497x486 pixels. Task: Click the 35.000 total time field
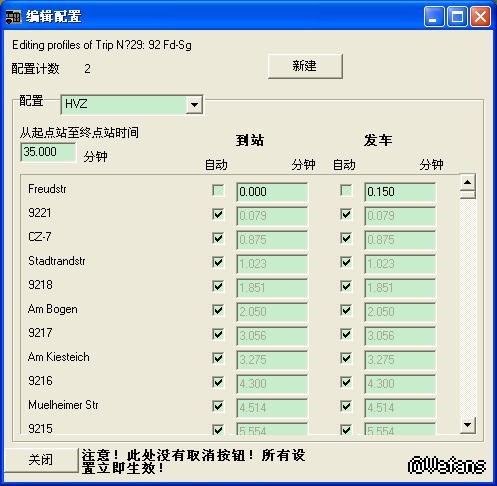(x=48, y=152)
